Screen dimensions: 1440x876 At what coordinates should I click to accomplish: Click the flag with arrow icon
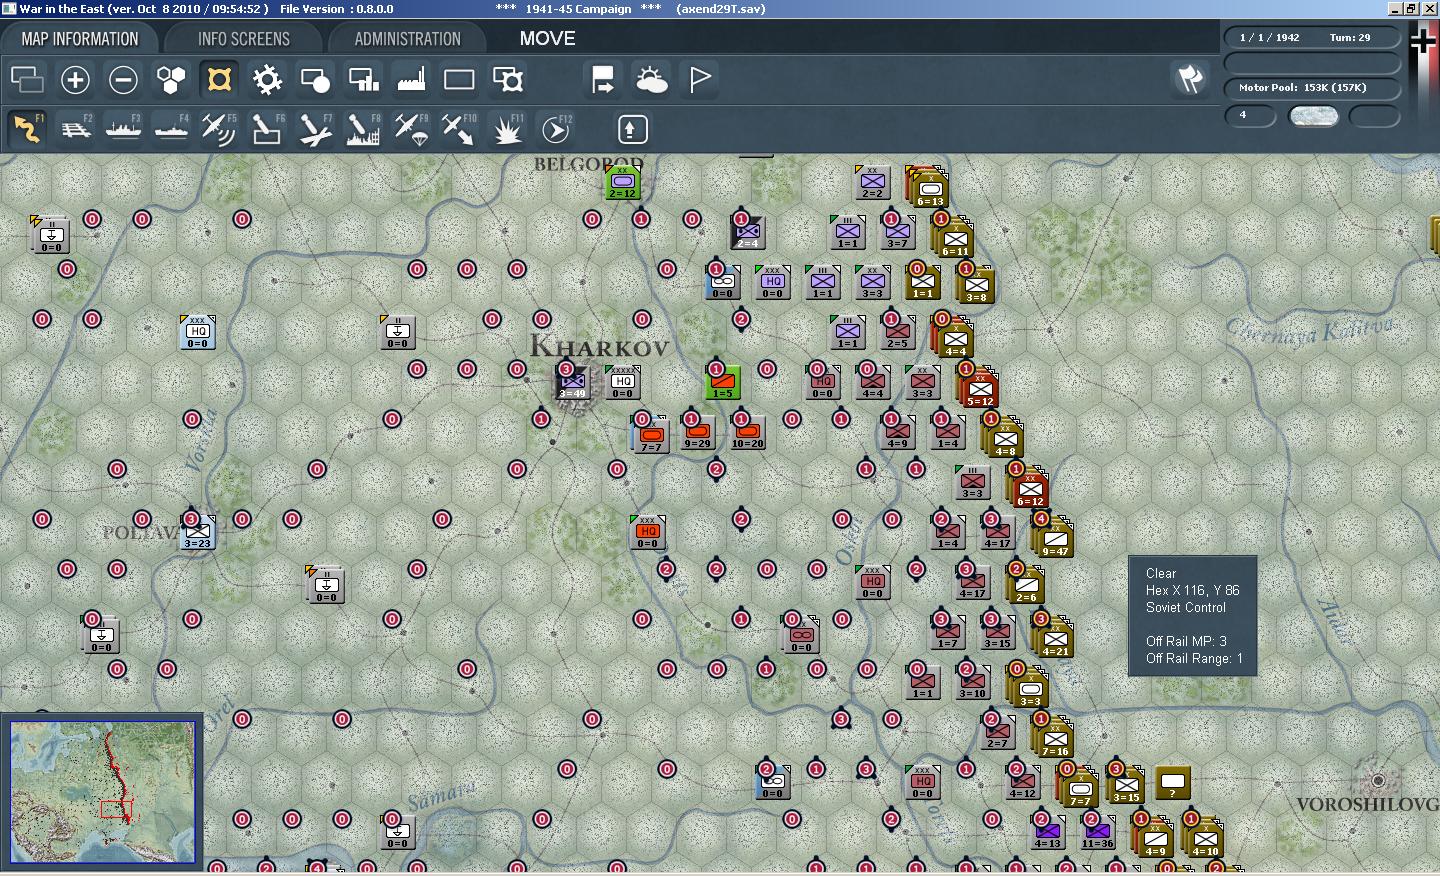click(x=603, y=79)
